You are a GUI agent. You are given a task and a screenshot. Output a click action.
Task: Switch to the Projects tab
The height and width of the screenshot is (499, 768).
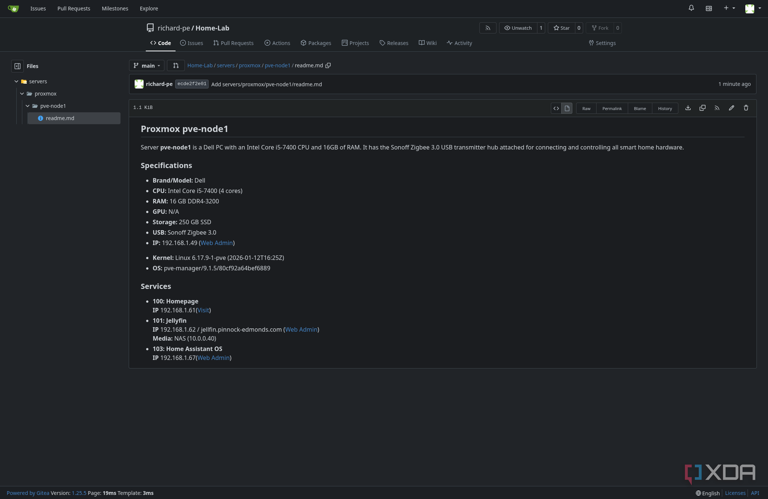click(355, 43)
